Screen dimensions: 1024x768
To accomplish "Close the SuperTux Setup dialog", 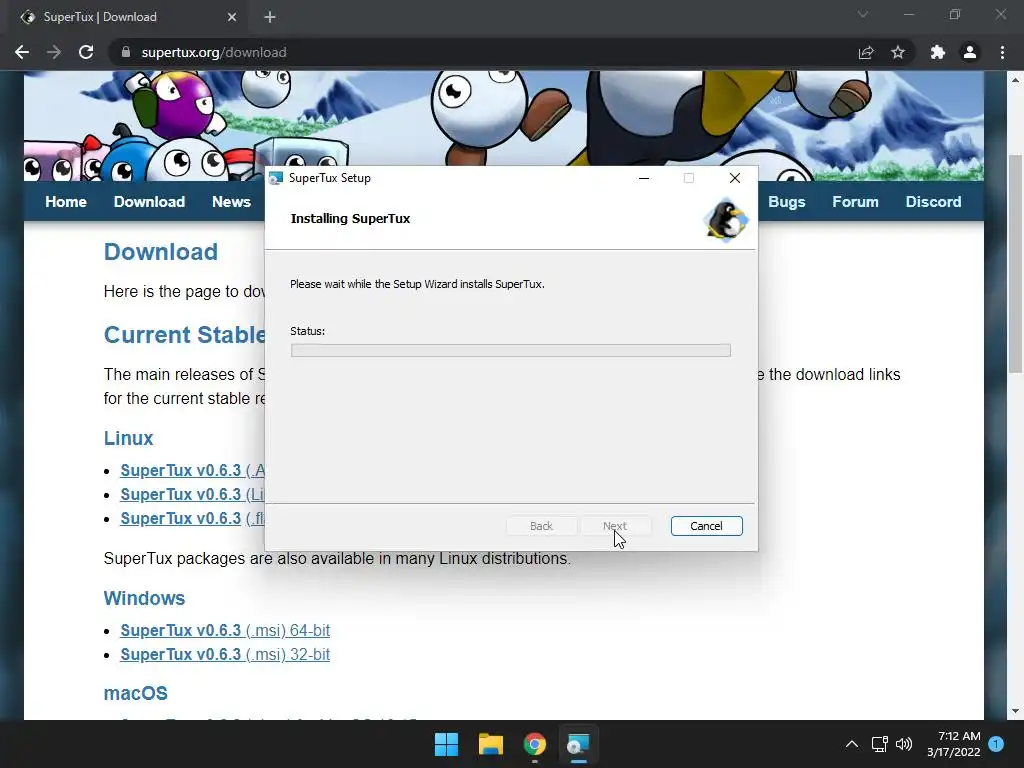I will pos(735,178).
